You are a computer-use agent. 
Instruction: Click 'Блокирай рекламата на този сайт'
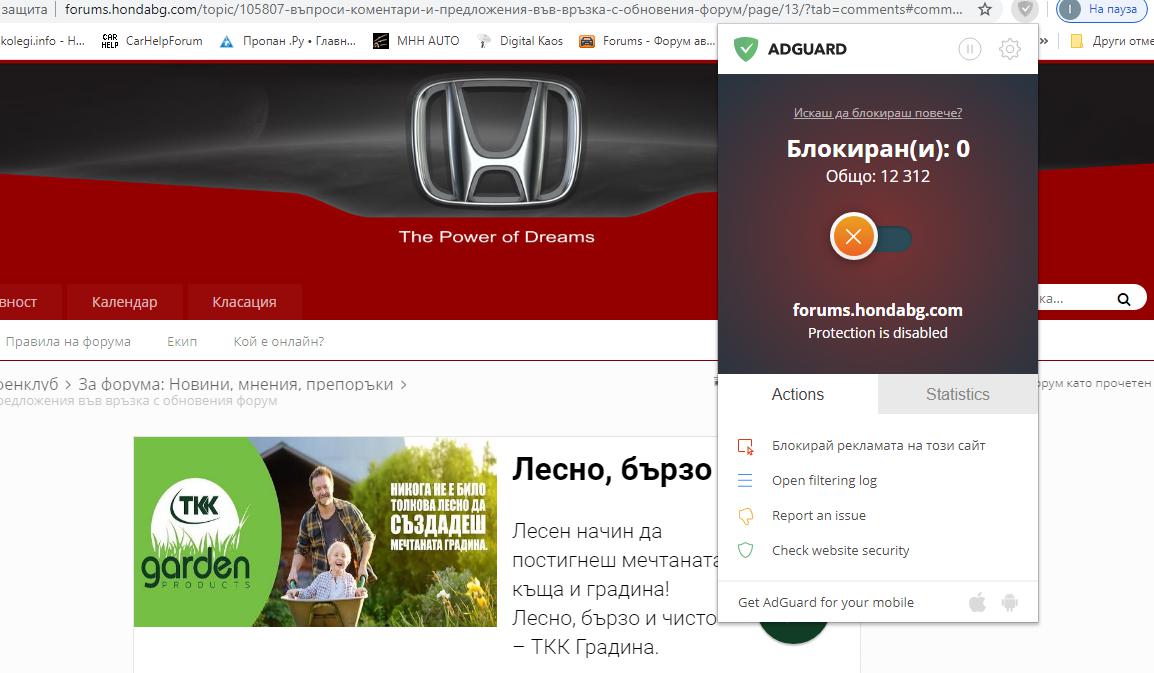coord(878,445)
